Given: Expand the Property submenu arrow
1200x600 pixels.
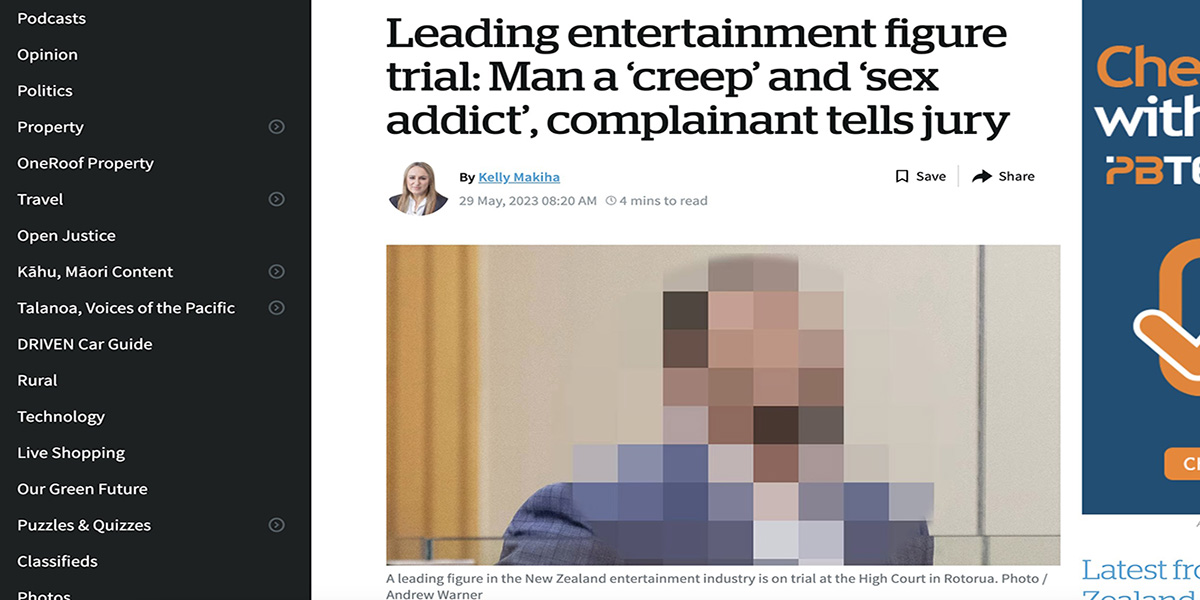Looking at the screenshot, I should [277, 127].
